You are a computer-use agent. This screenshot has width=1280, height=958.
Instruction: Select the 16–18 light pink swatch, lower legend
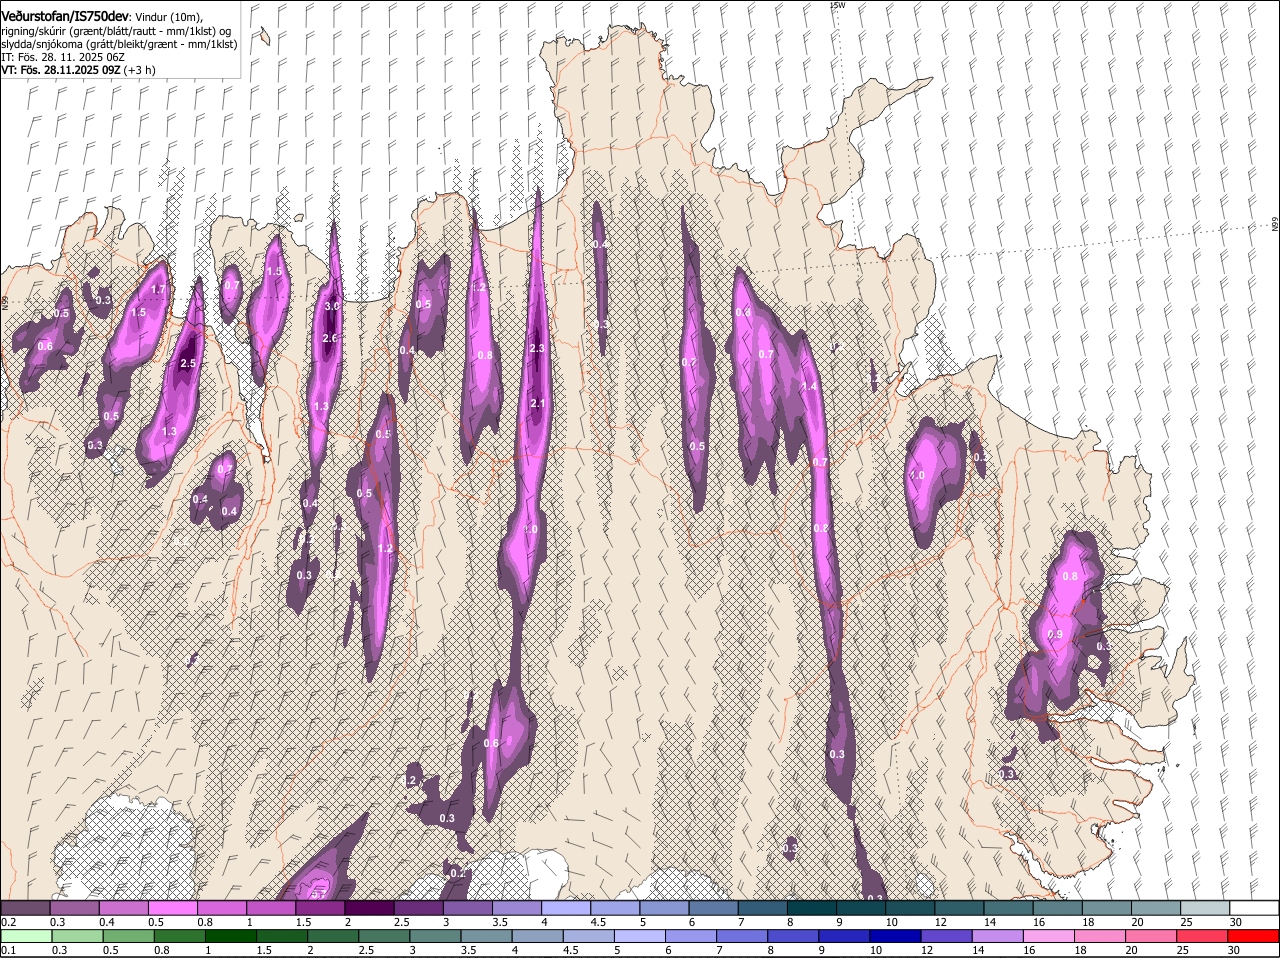(1050, 936)
